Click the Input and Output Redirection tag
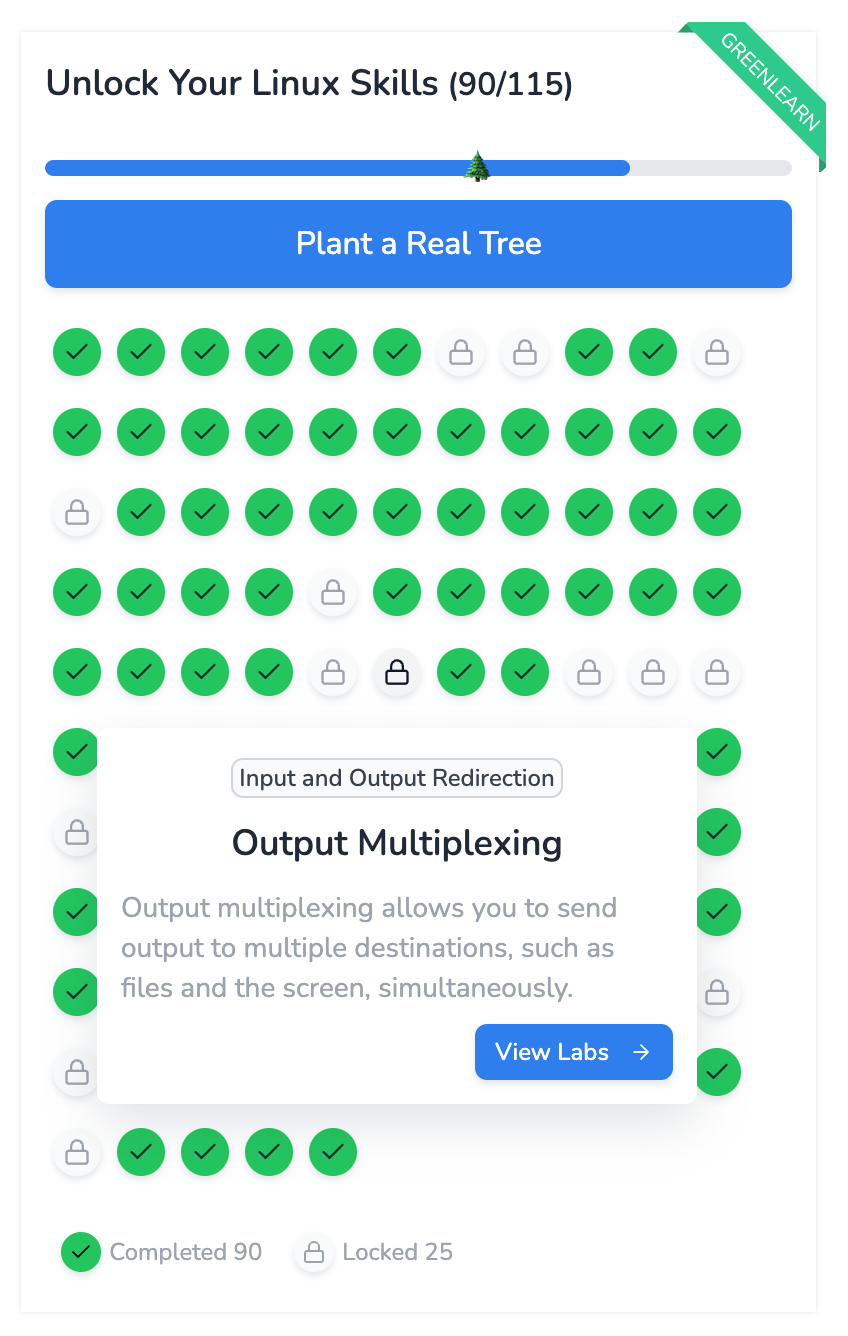 pos(397,778)
